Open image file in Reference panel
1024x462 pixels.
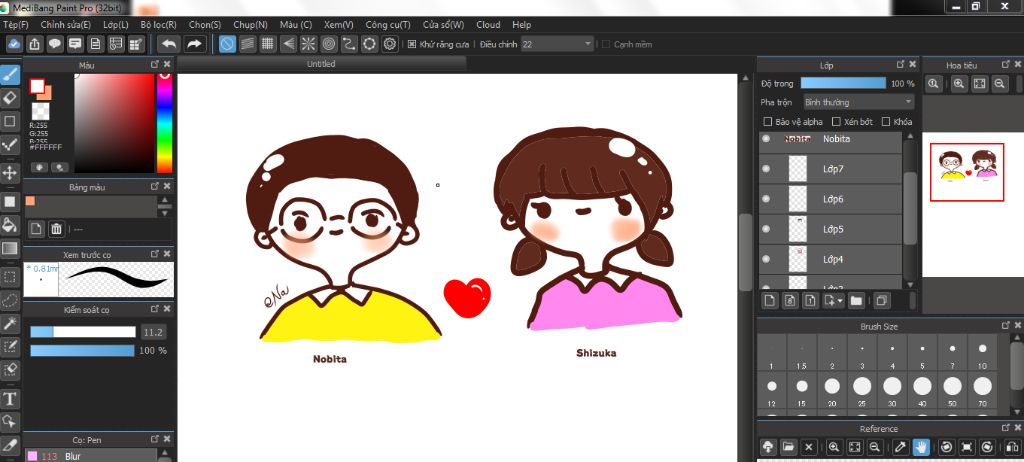tap(788, 447)
